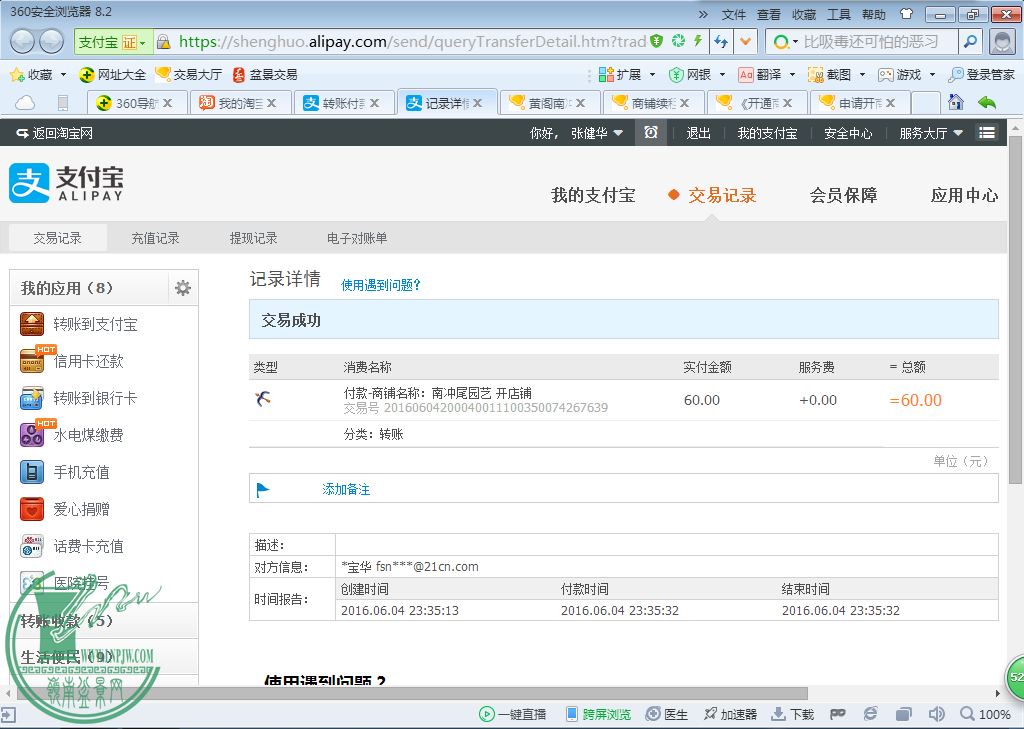The height and width of the screenshot is (729, 1024).
Task: Expand the 张健华 account dropdown
Action: [596, 133]
